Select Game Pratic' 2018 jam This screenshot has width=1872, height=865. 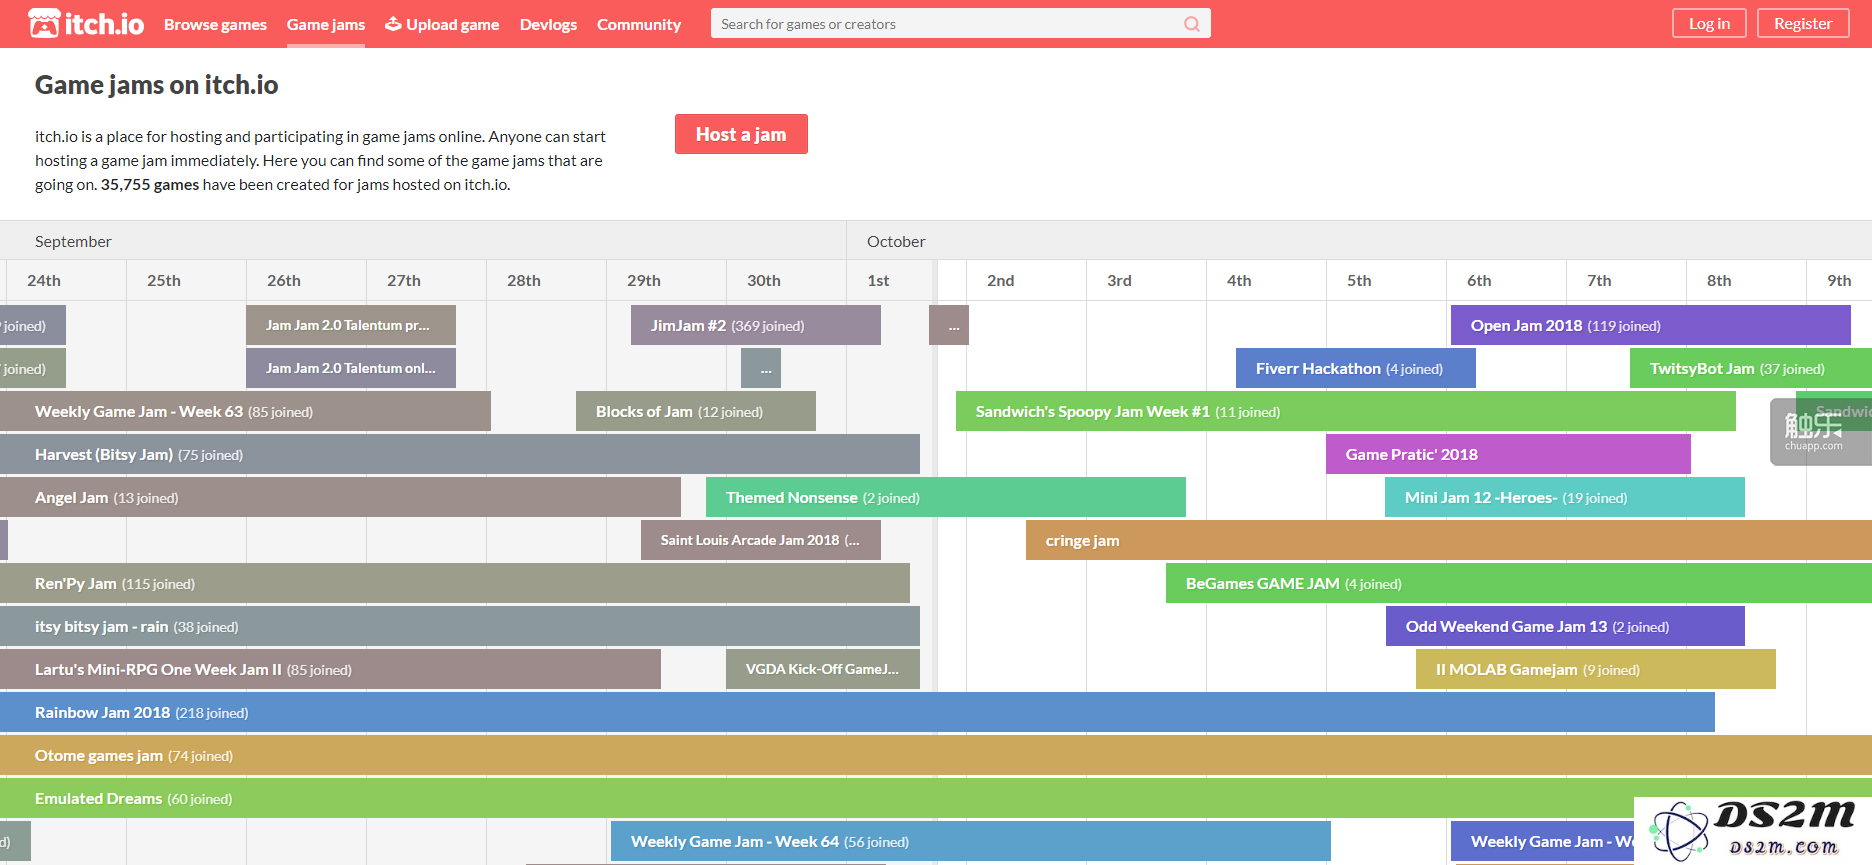[1508, 454]
